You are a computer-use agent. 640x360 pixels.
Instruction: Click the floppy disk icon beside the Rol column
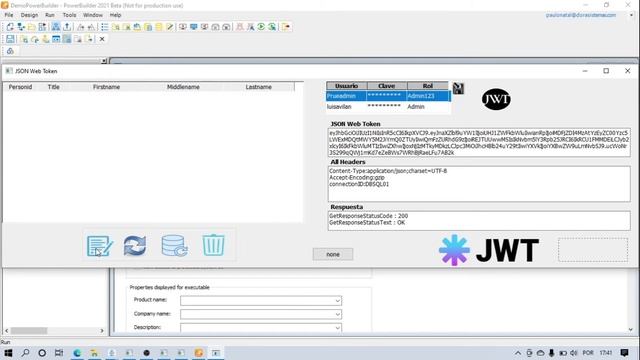point(458,89)
